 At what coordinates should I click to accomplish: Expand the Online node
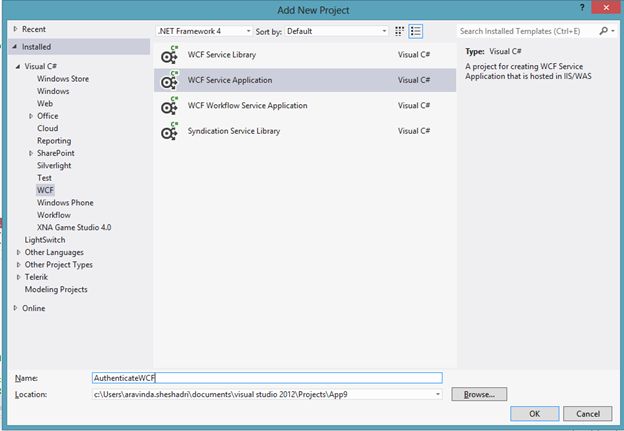[x=16, y=308]
